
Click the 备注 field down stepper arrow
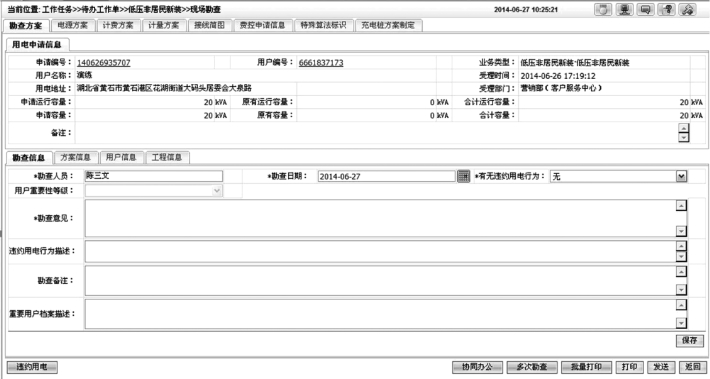[683, 137]
